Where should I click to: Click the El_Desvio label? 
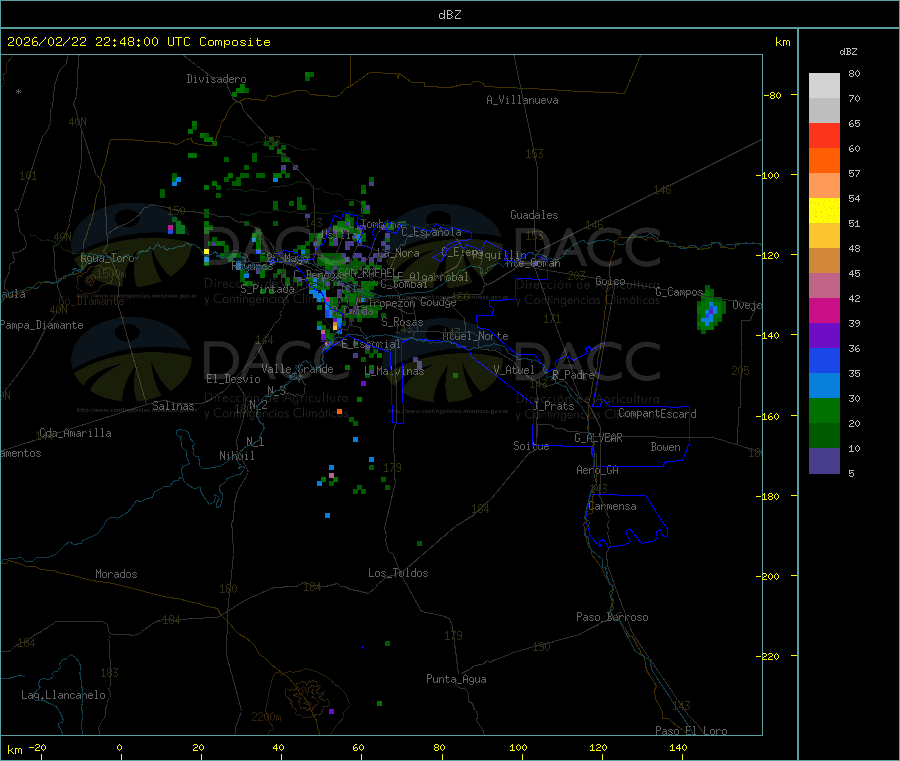tap(234, 379)
